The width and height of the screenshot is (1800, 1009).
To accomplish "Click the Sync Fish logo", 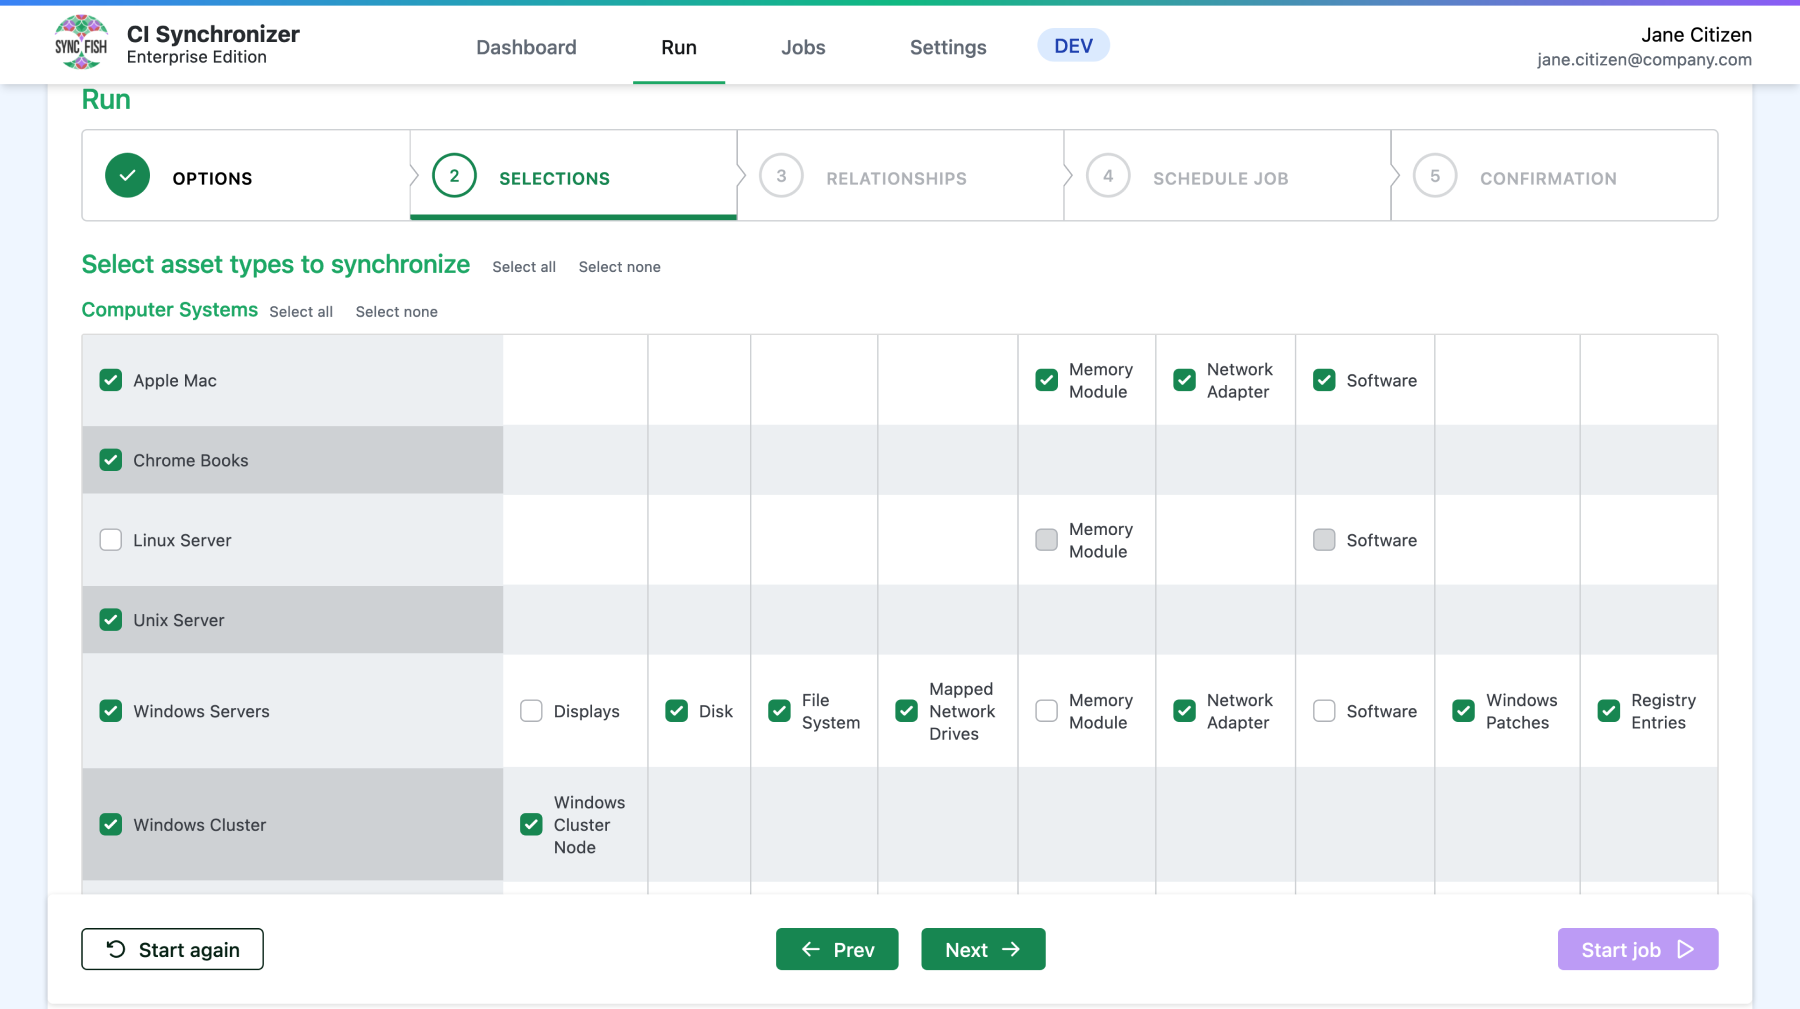I will [81, 43].
